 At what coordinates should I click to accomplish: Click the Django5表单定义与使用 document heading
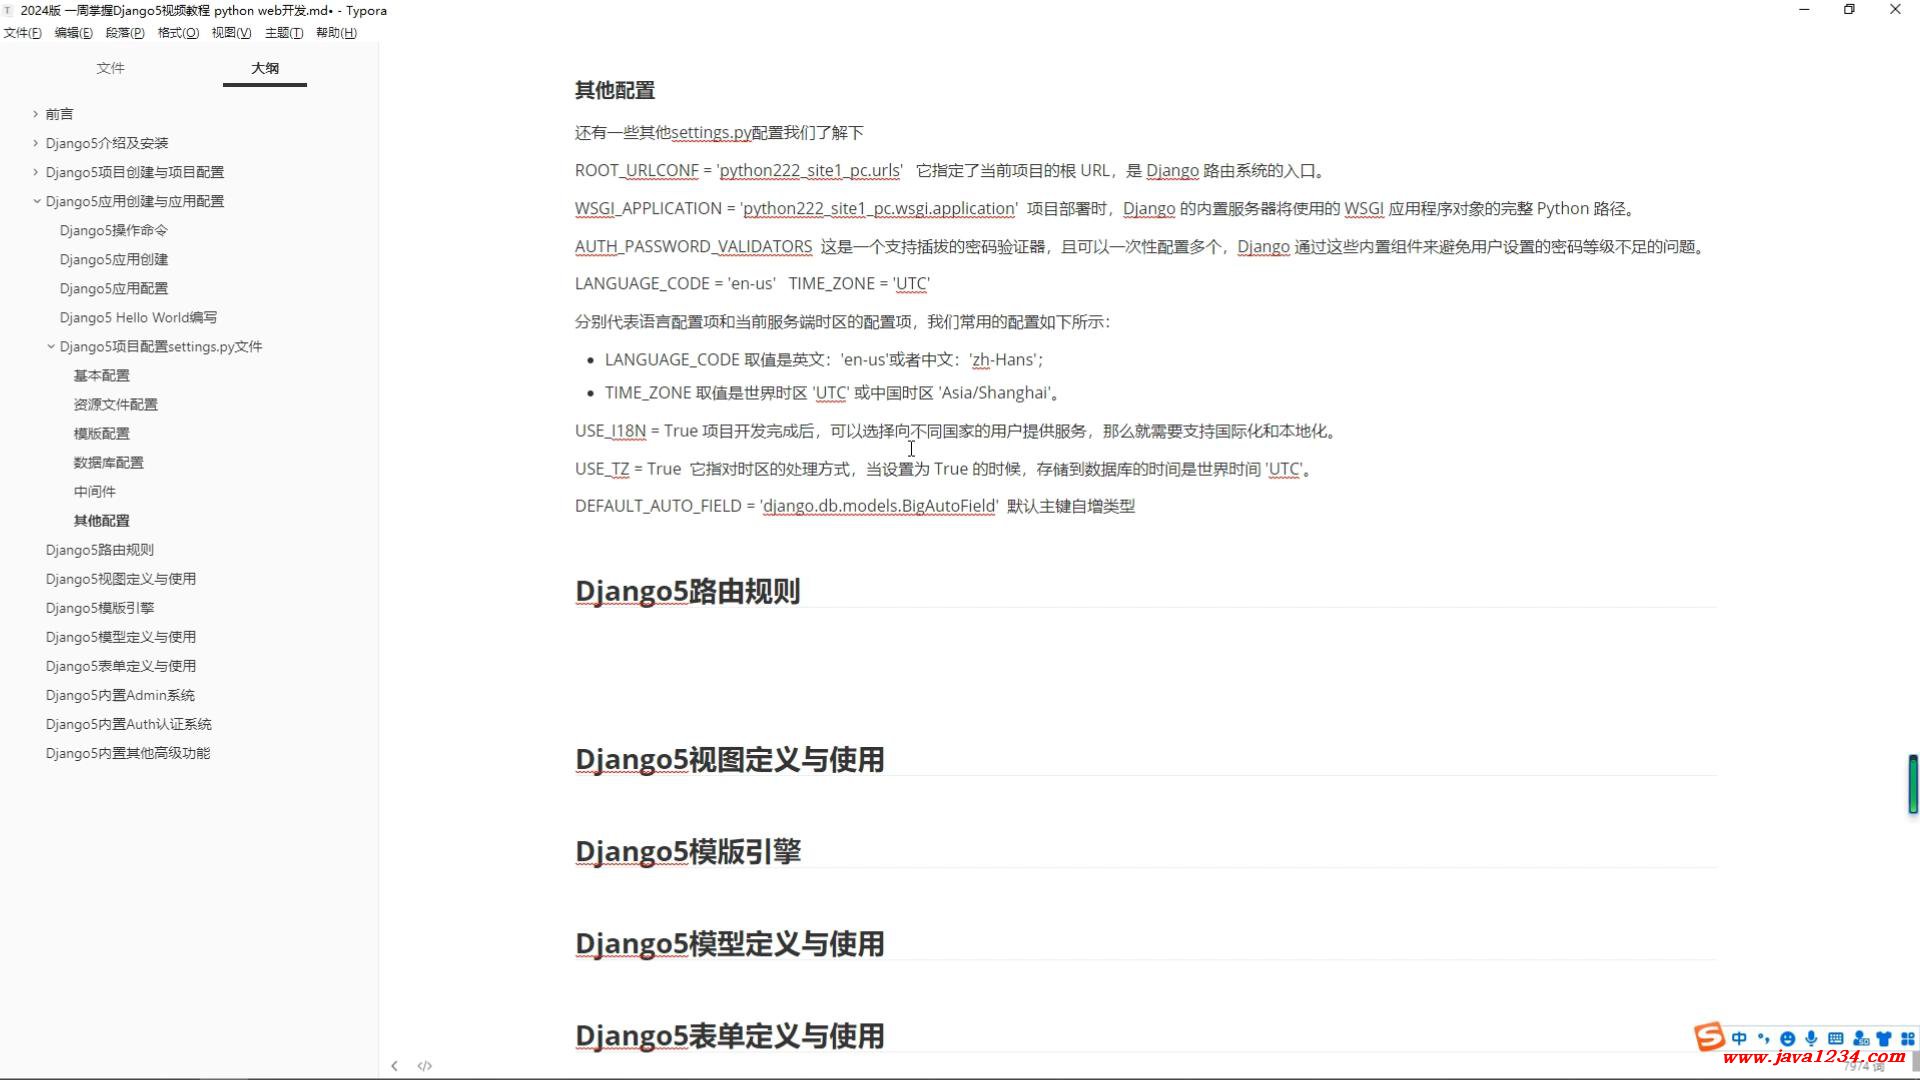click(729, 1035)
